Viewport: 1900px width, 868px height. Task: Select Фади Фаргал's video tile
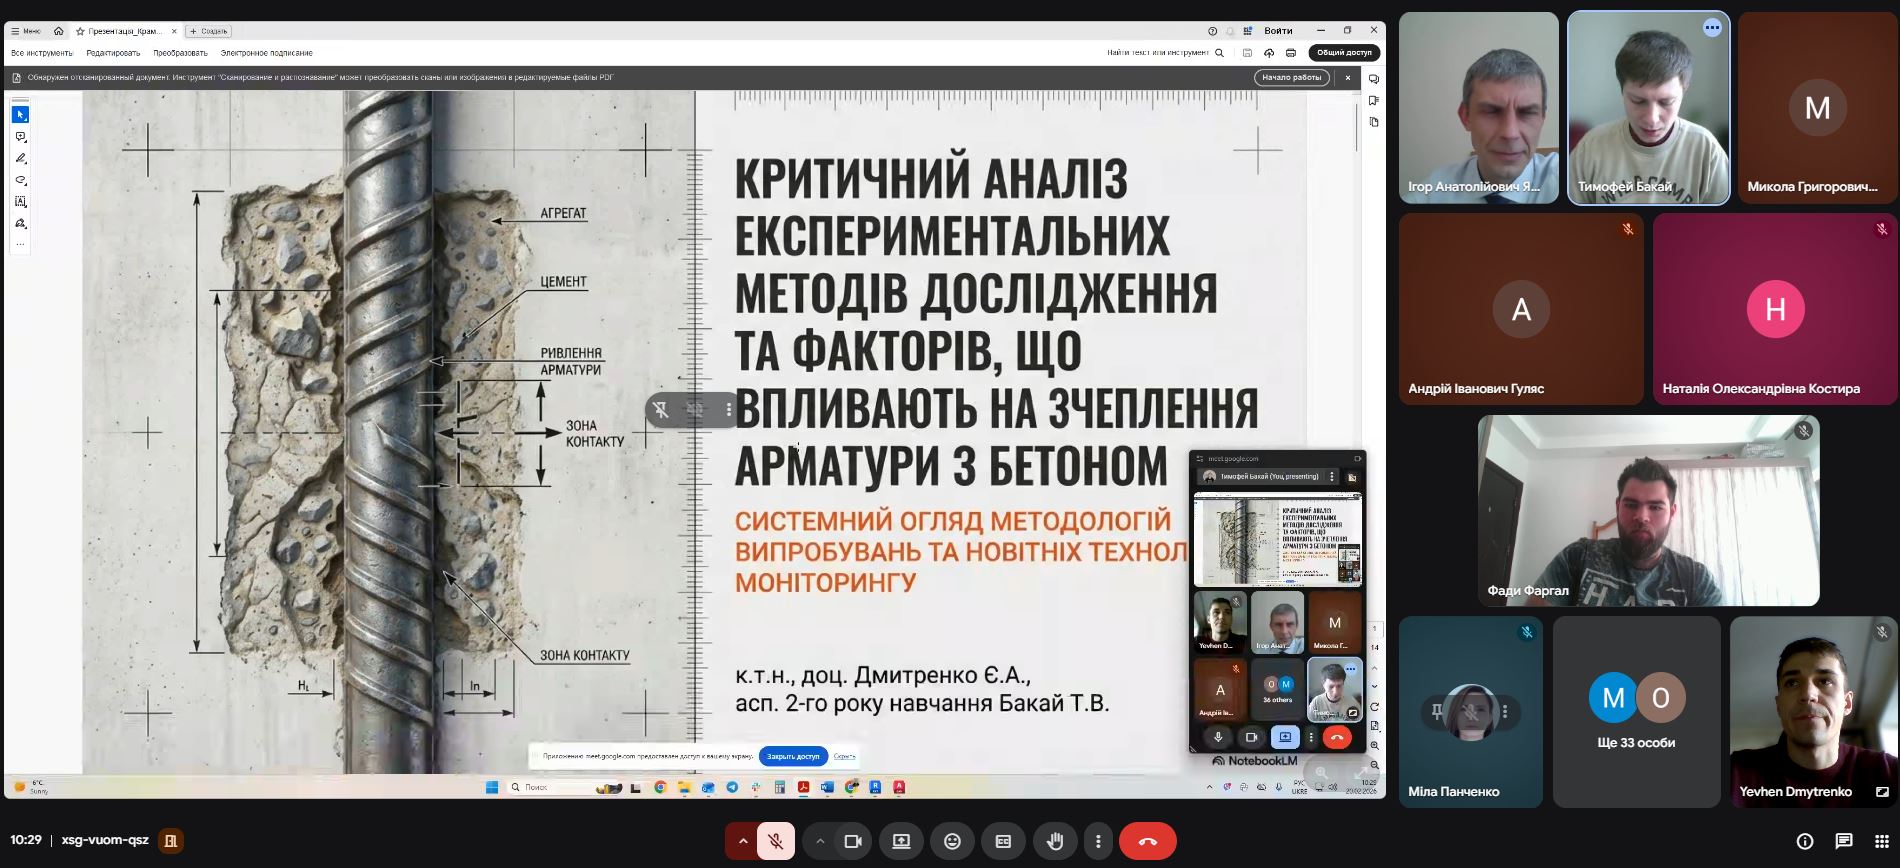pos(1649,511)
